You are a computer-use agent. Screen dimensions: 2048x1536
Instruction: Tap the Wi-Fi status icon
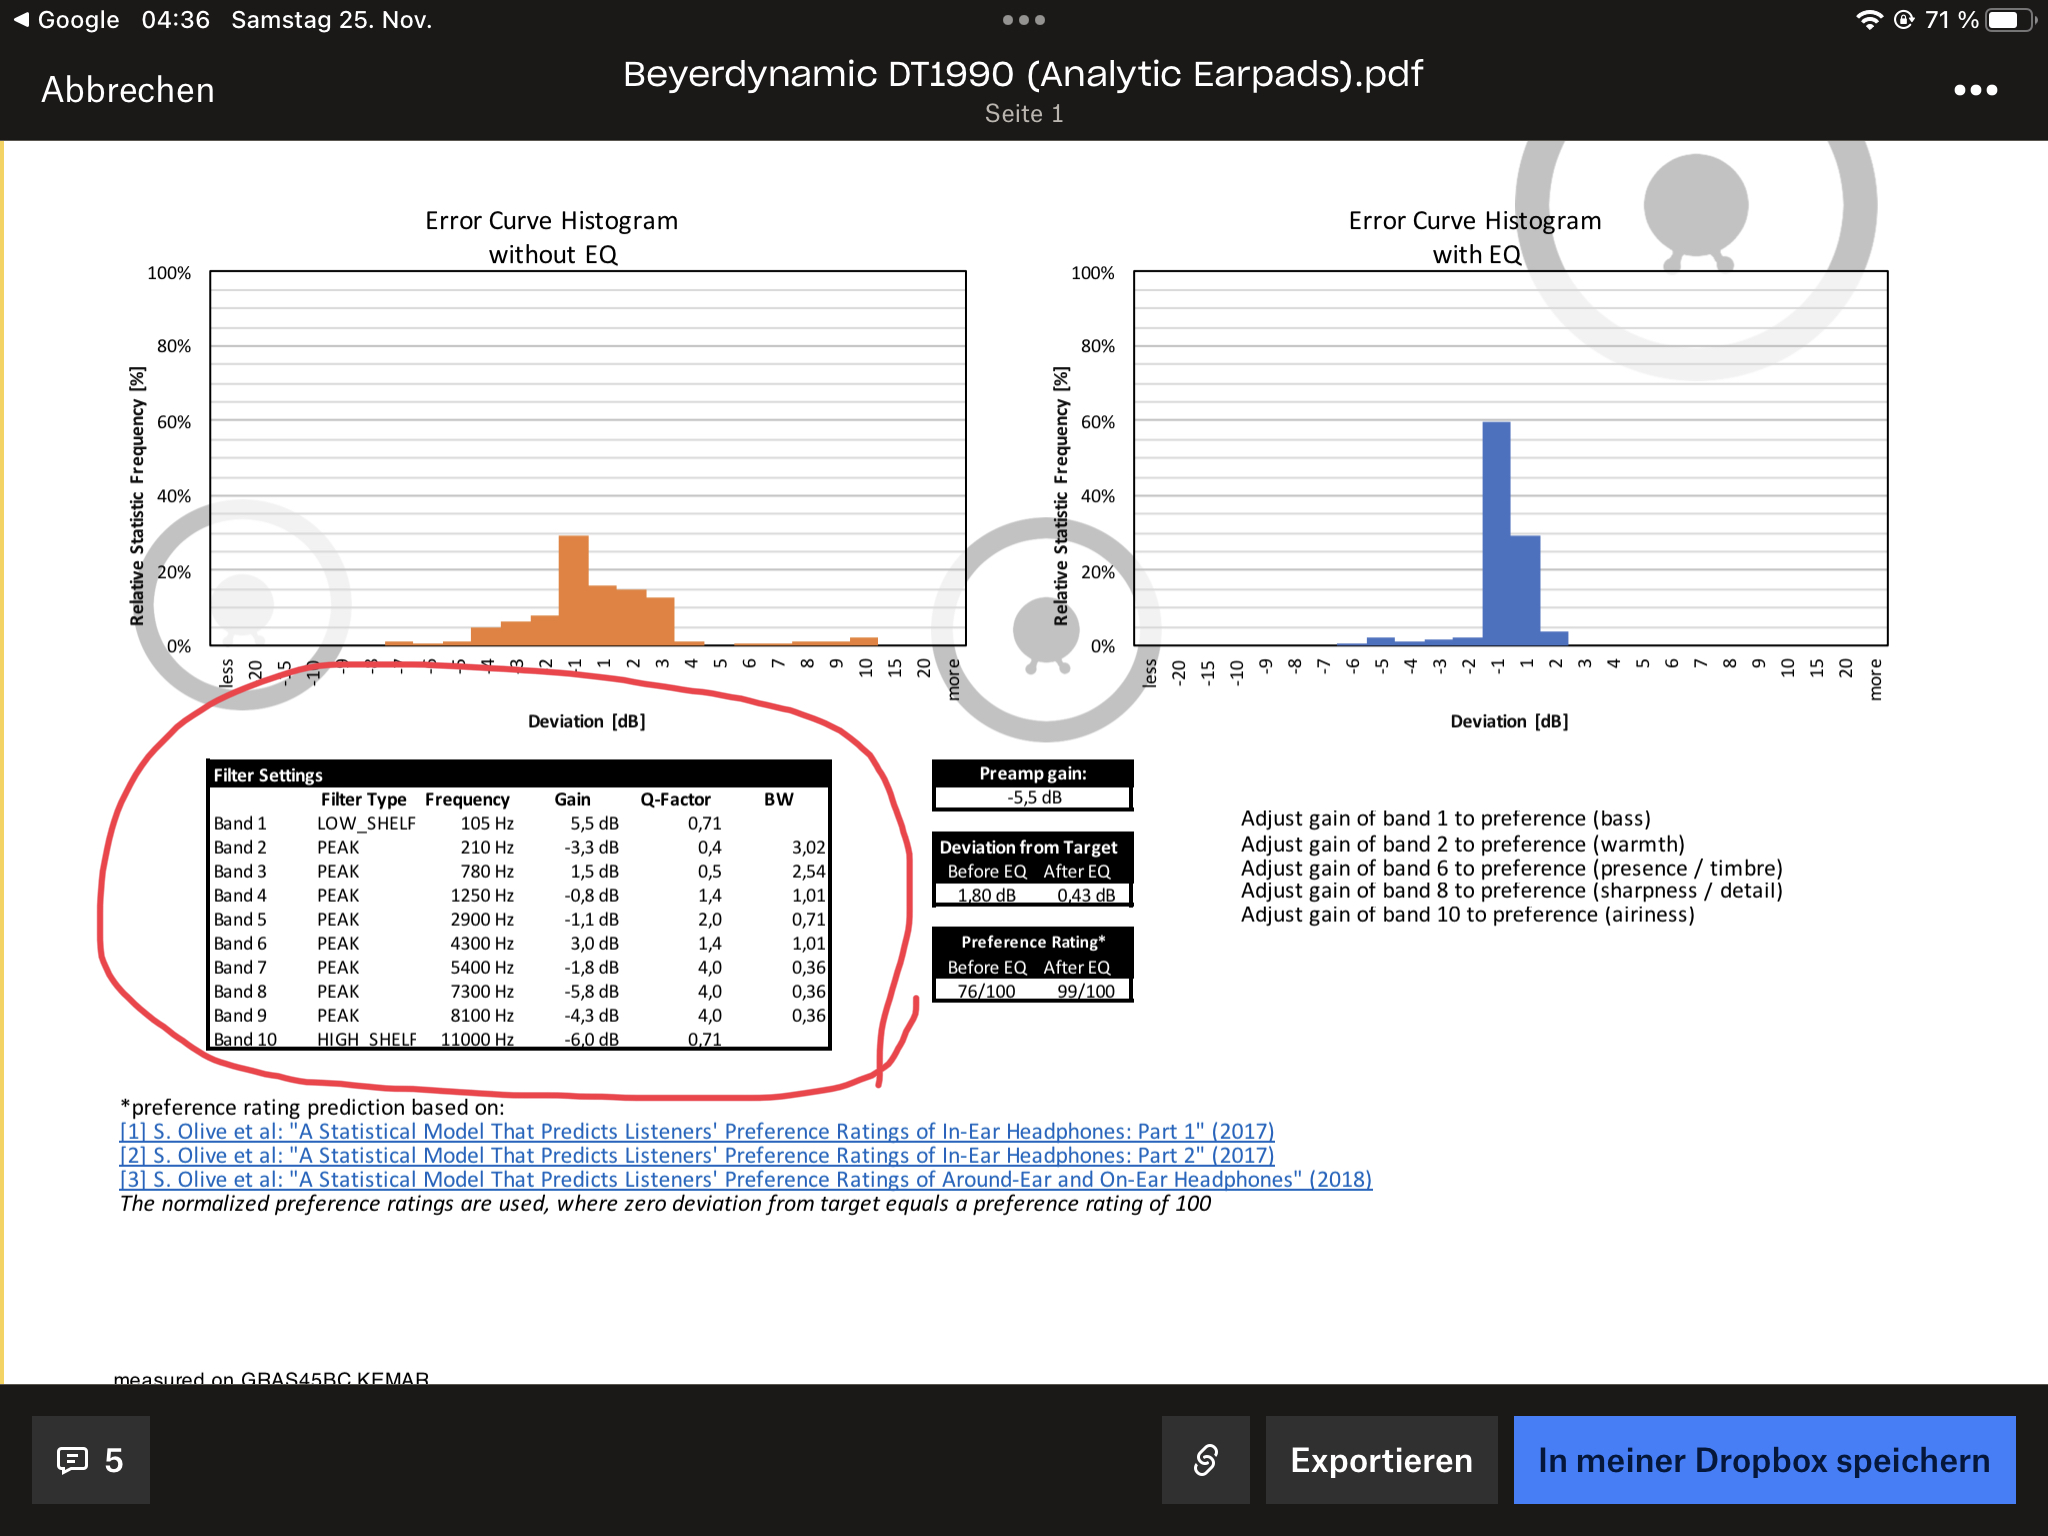tap(1868, 20)
